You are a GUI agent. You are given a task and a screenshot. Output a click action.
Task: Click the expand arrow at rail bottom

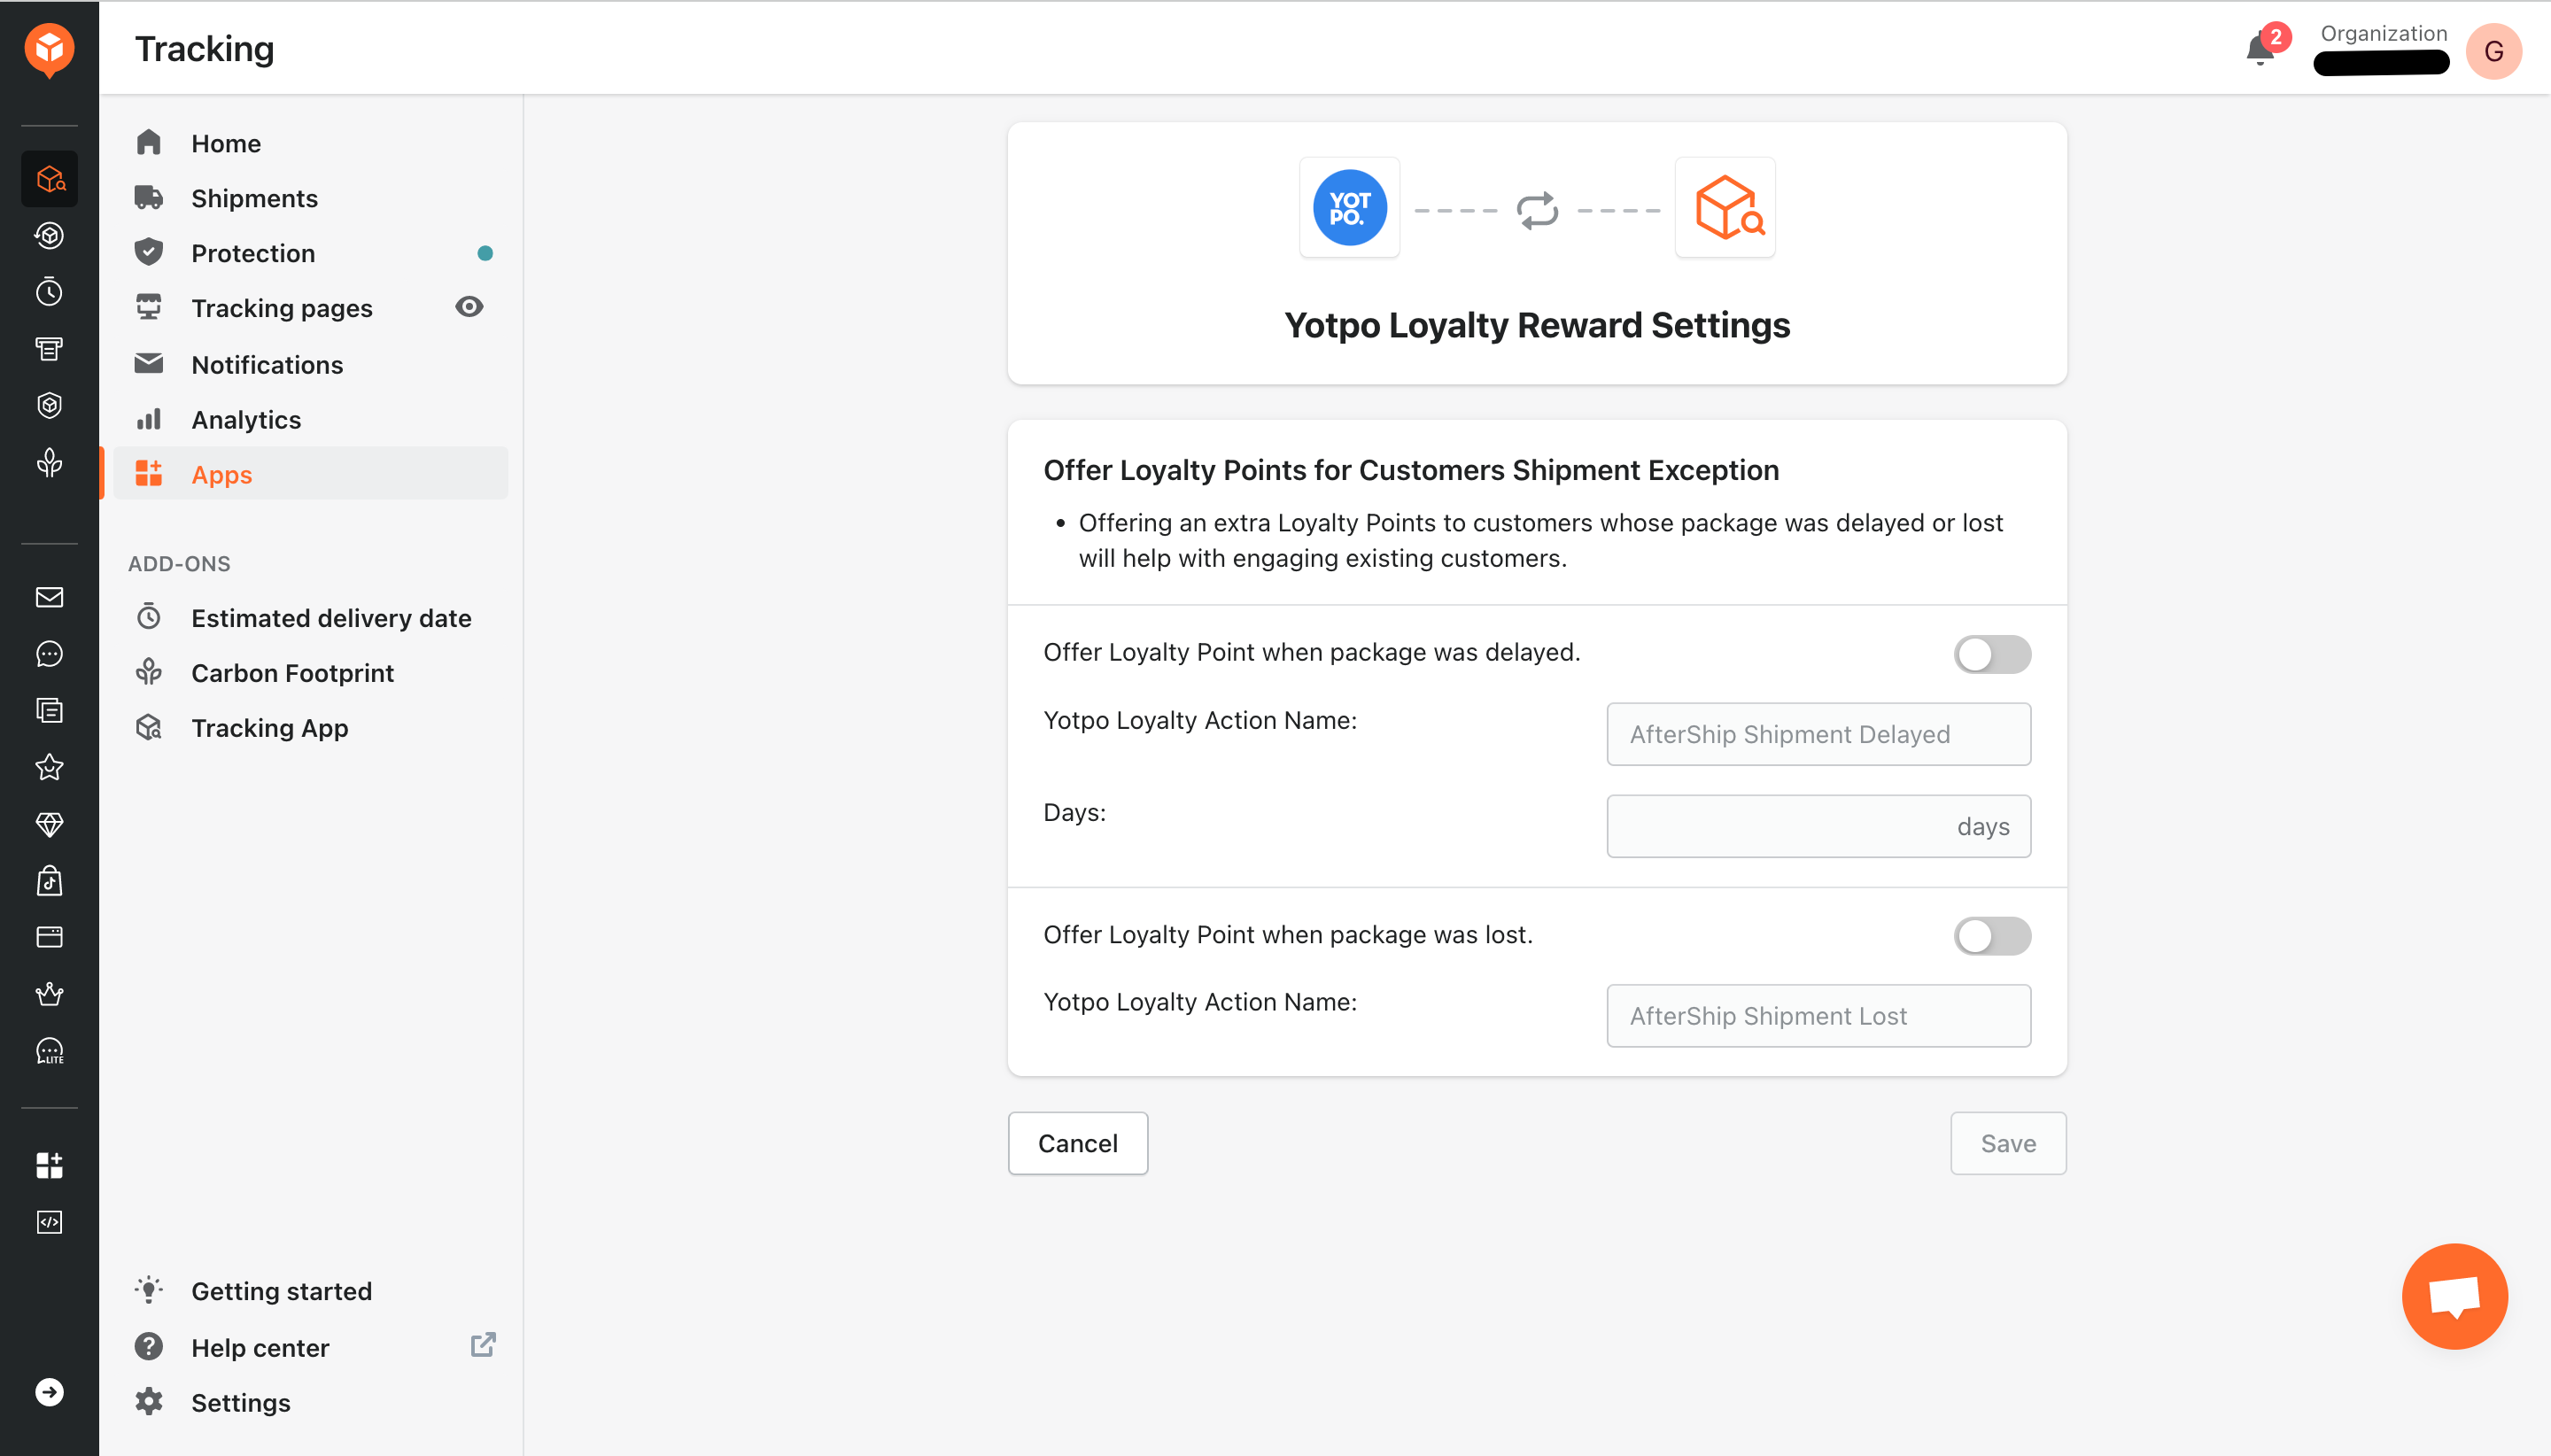point(49,1392)
